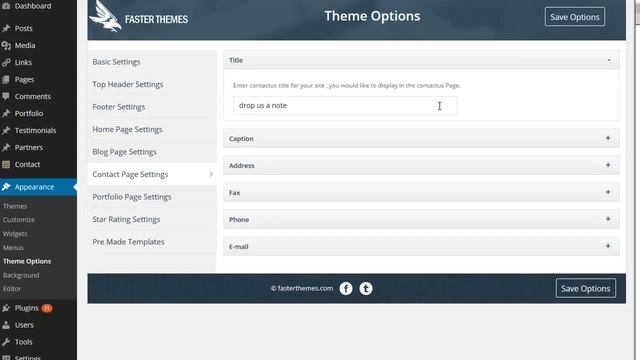Open Top Header Settings tab
640x360 pixels.
(x=152, y=84)
